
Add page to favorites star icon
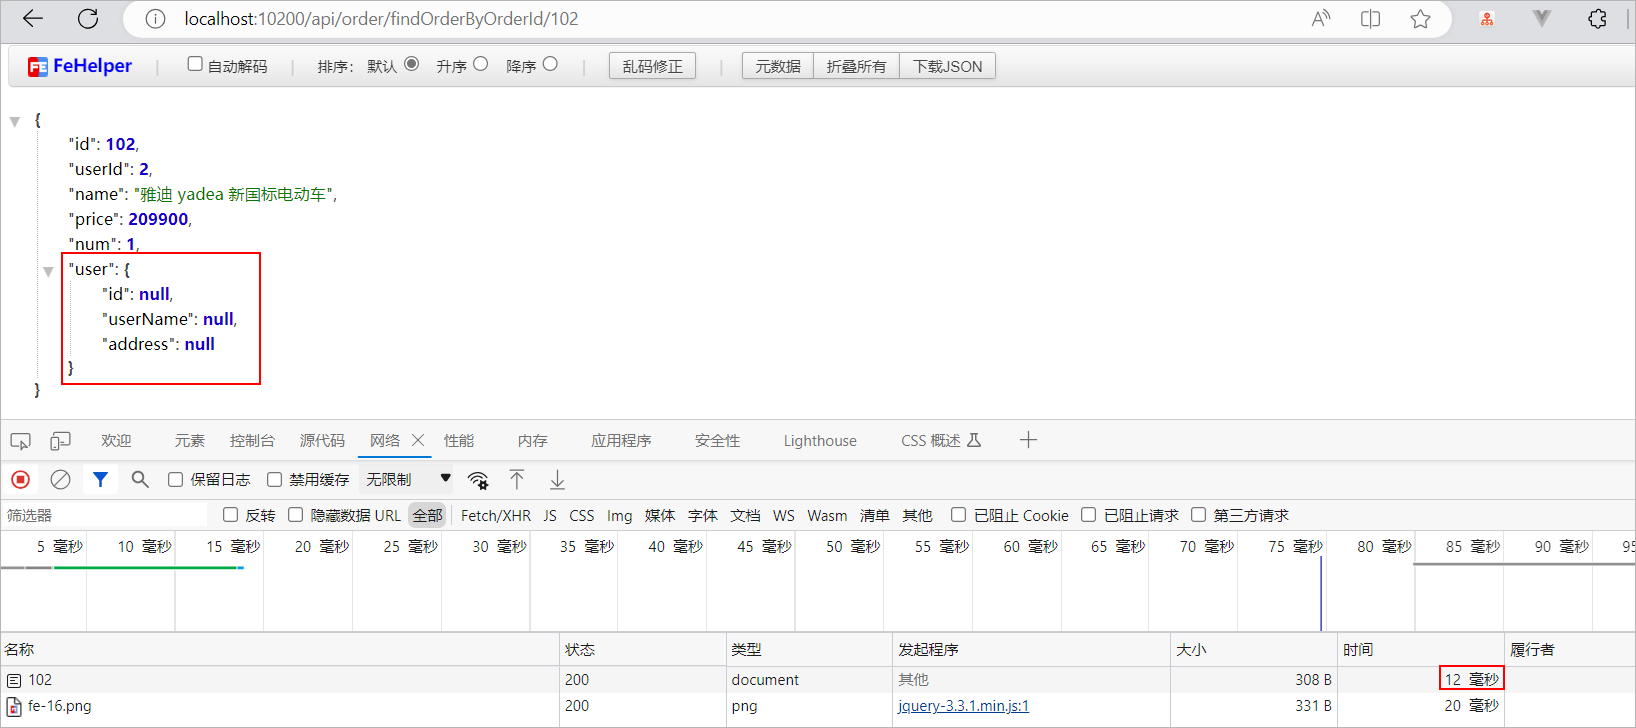tap(1420, 19)
